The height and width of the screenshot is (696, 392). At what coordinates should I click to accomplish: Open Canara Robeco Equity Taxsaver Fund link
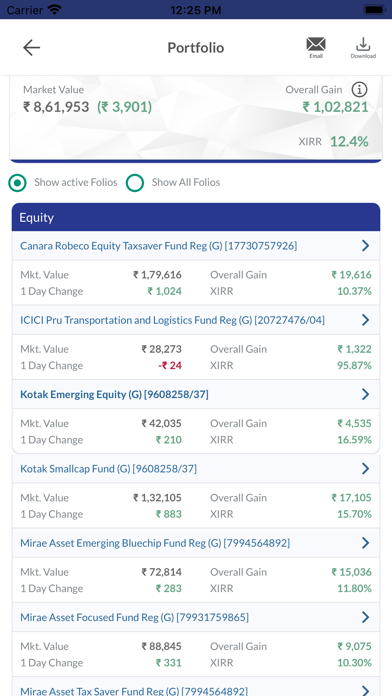tap(158, 245)
